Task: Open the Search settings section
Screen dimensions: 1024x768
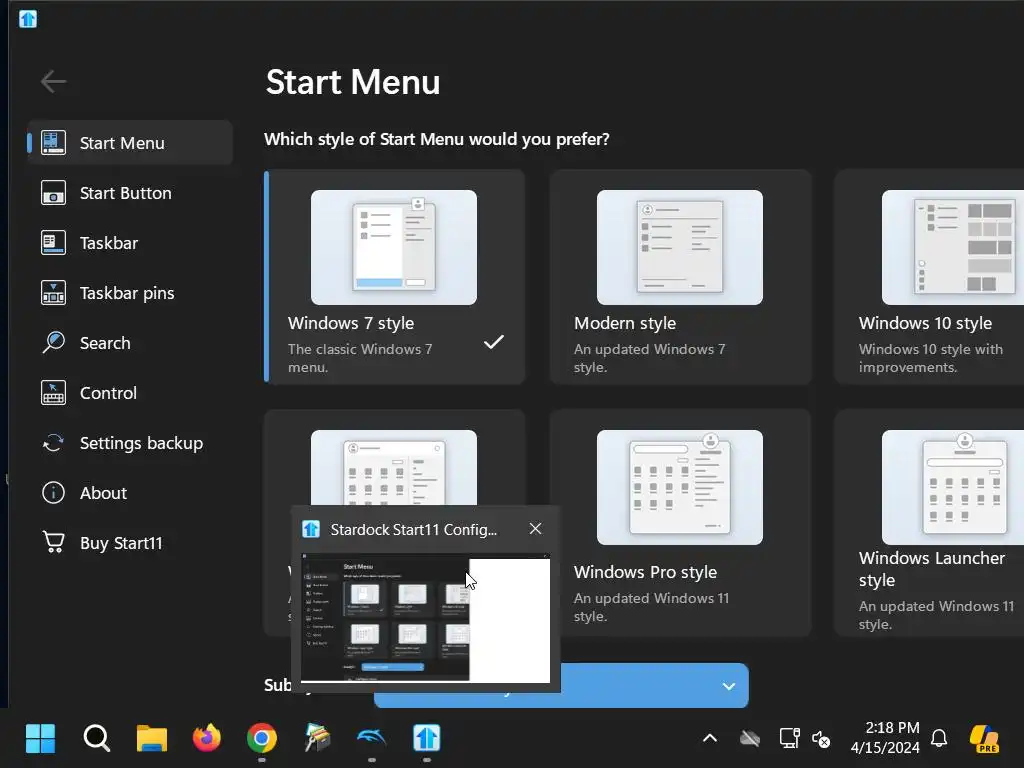Action: point(130,343)
